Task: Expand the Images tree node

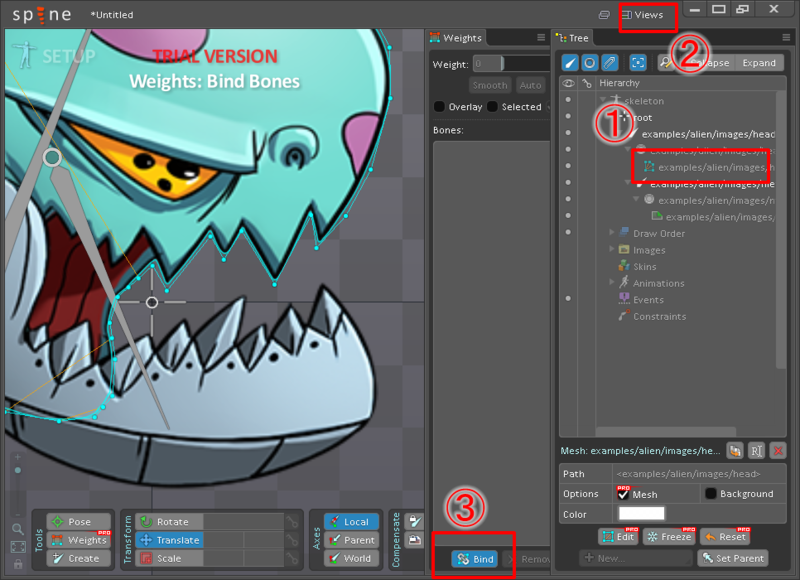Action: [612, 249]
